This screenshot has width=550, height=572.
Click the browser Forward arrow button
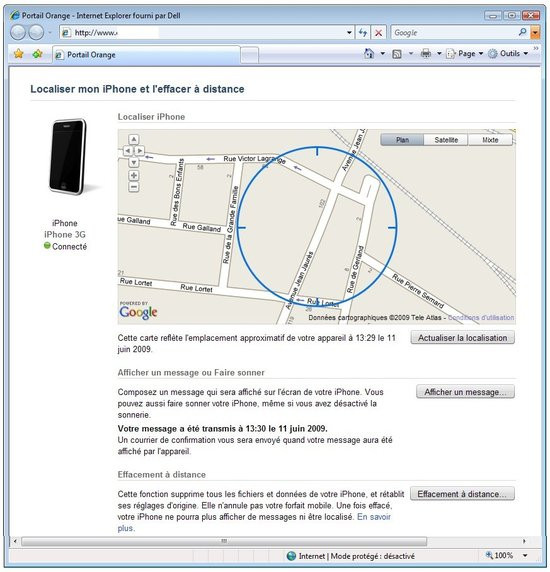click(36, 32)
